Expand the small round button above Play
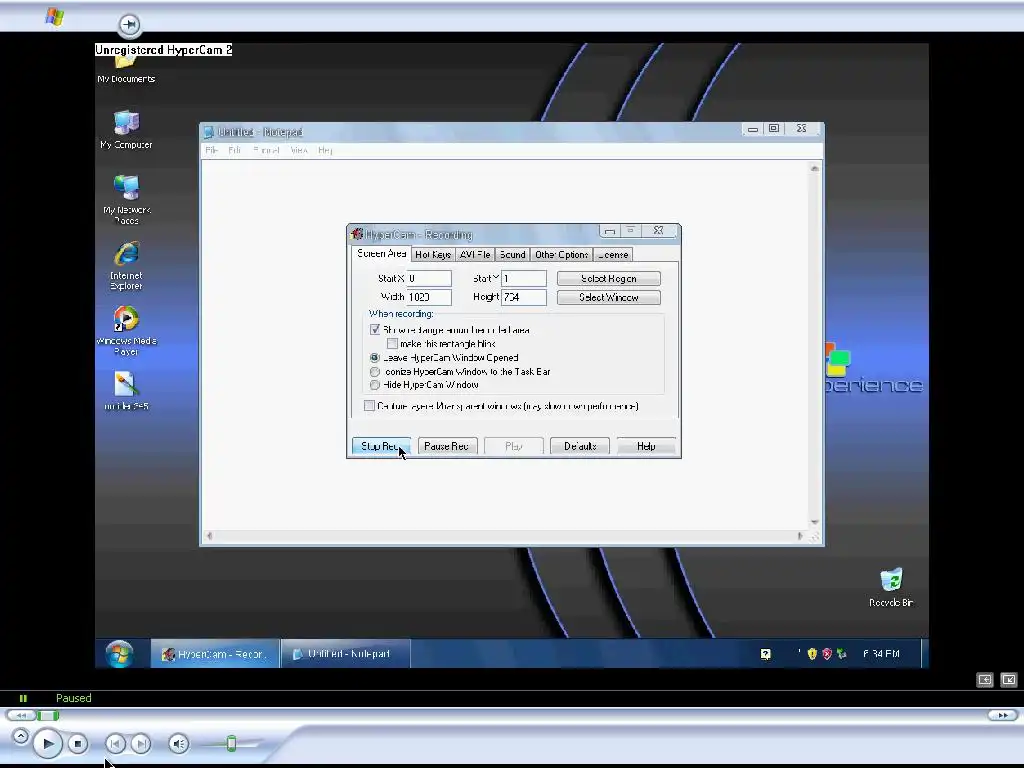 coord(20,736)
